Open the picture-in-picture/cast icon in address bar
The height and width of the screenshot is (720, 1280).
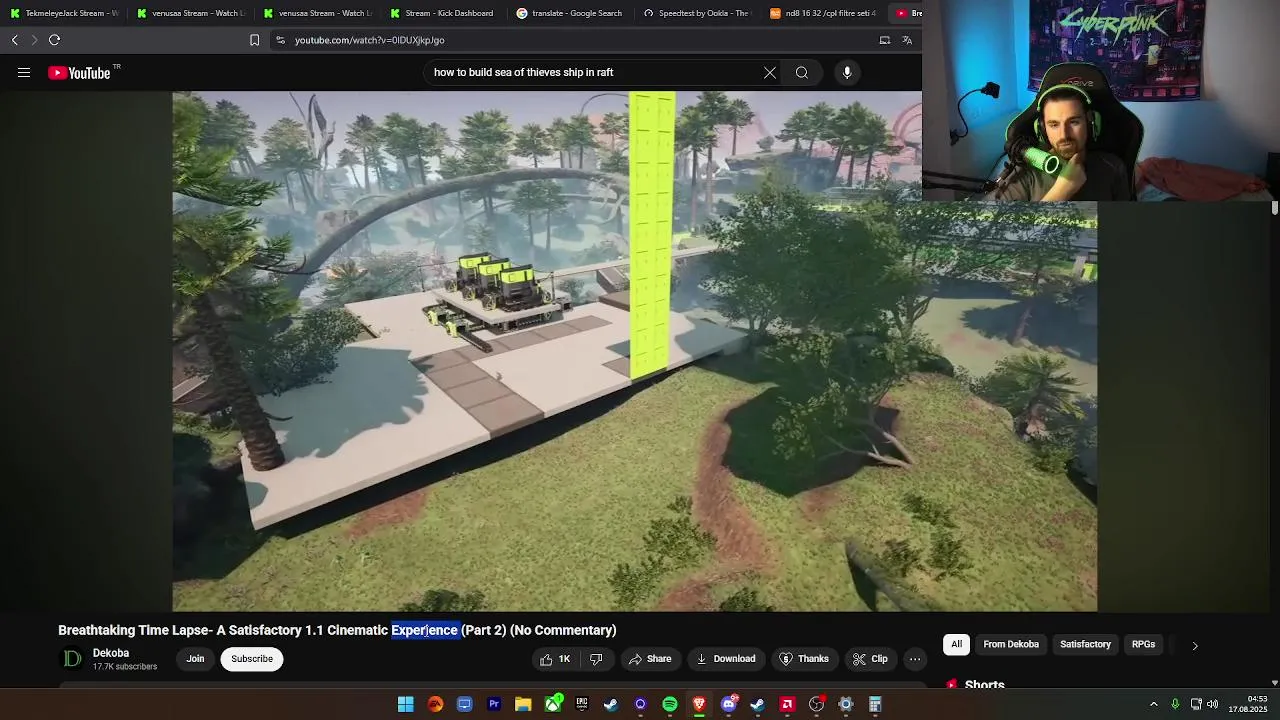[885, 40]
